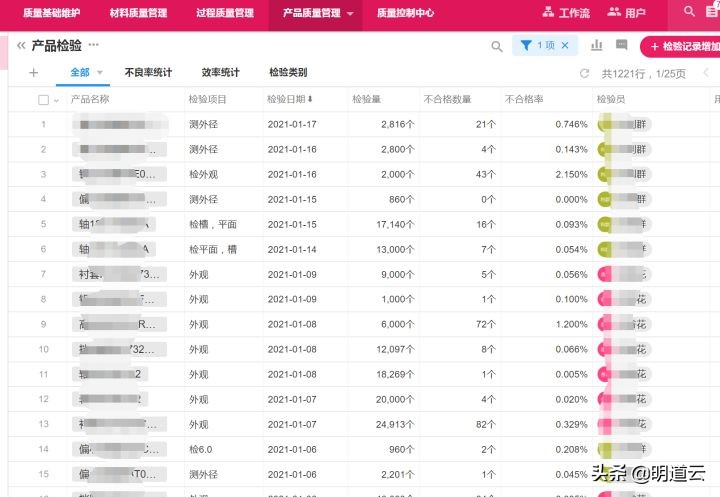Image resolution: width=720 pixels, height=497 pixels.
Task: Click the 18,269个 quantity cell
Action: coord(395,374)
